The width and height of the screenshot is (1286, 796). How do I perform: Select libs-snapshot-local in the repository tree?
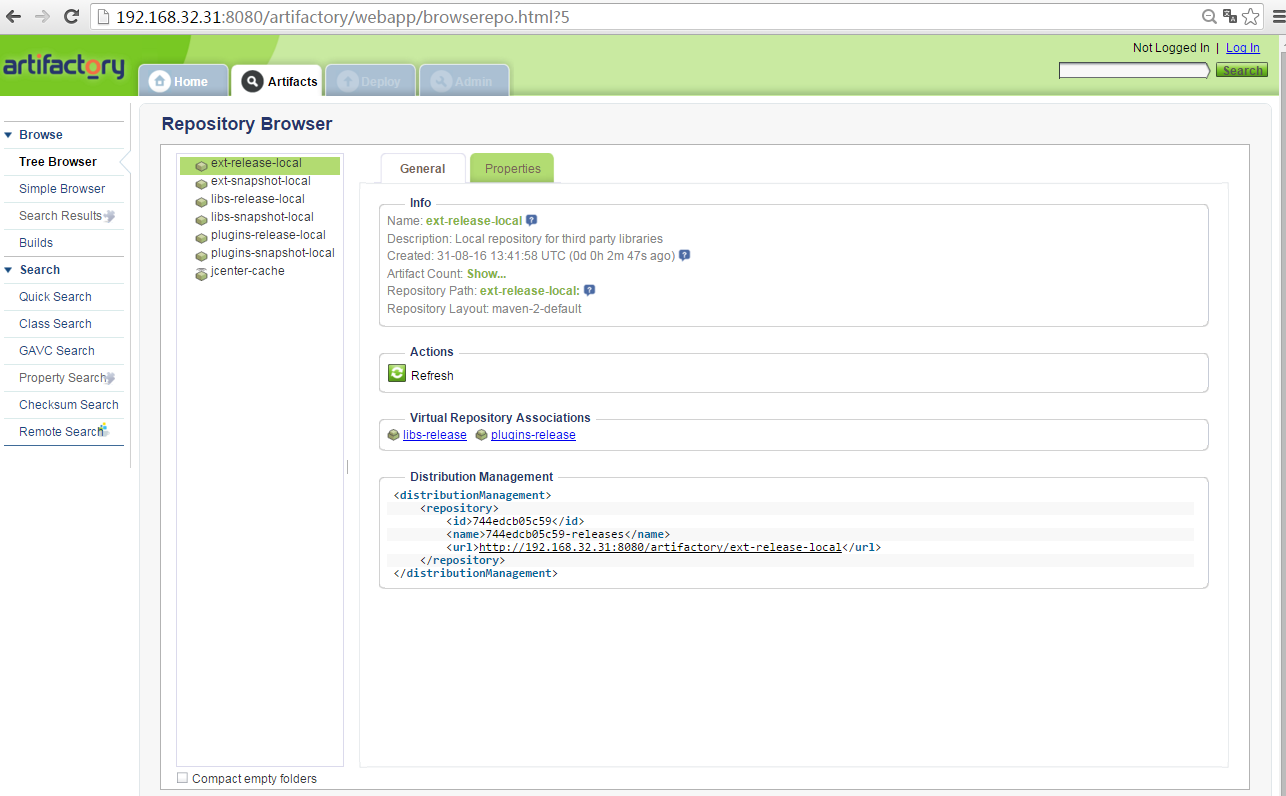262,217
